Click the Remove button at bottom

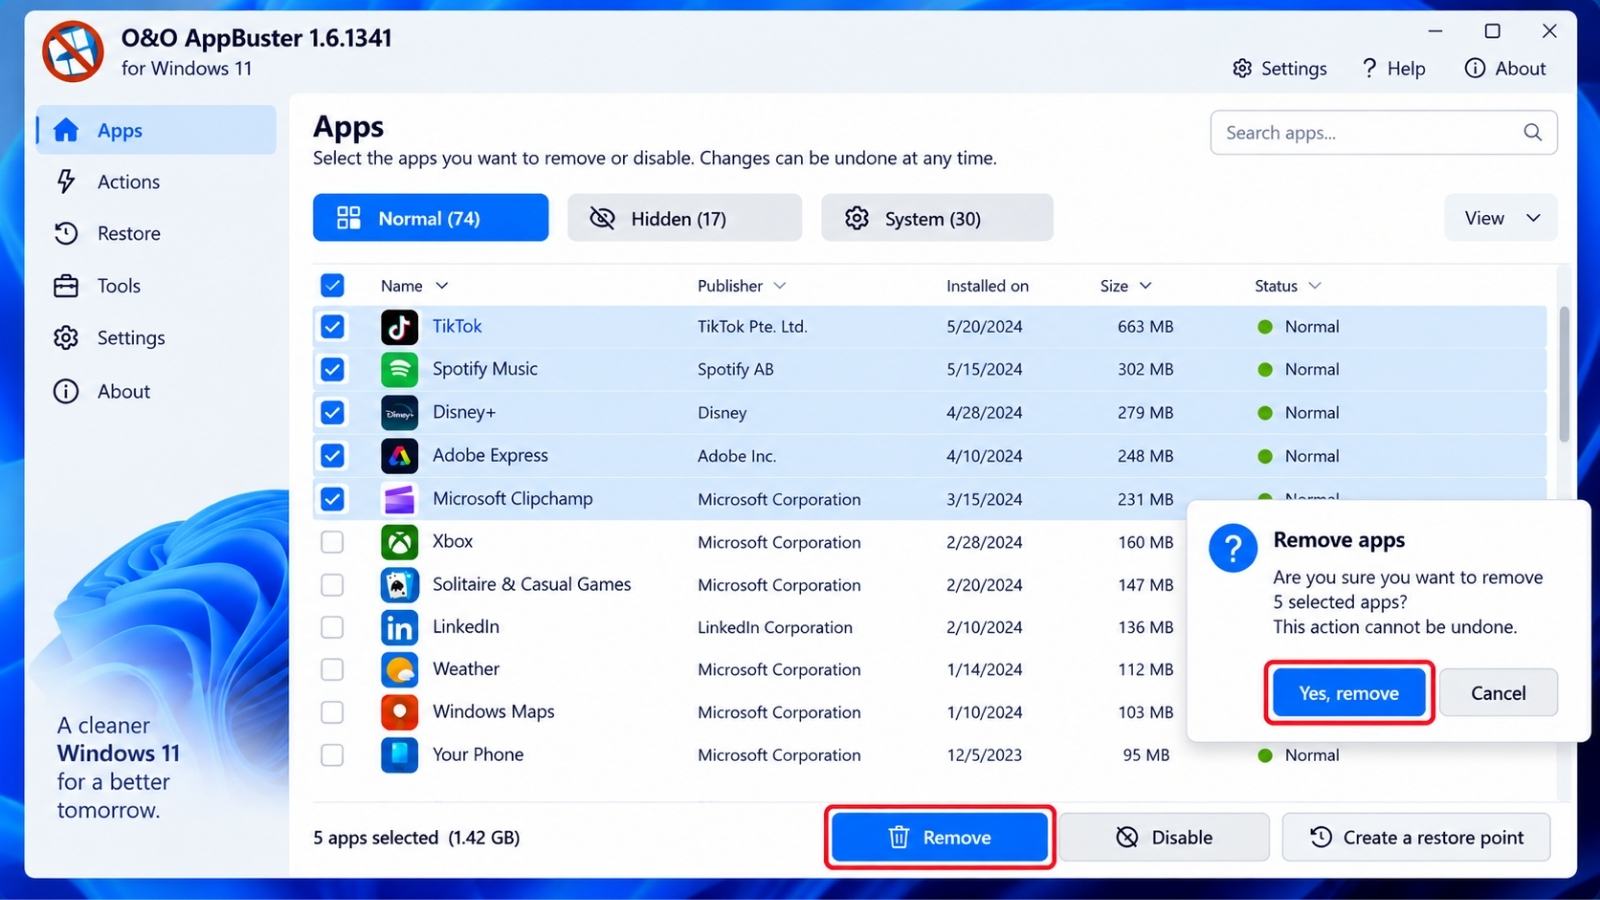tap(940, 837)
